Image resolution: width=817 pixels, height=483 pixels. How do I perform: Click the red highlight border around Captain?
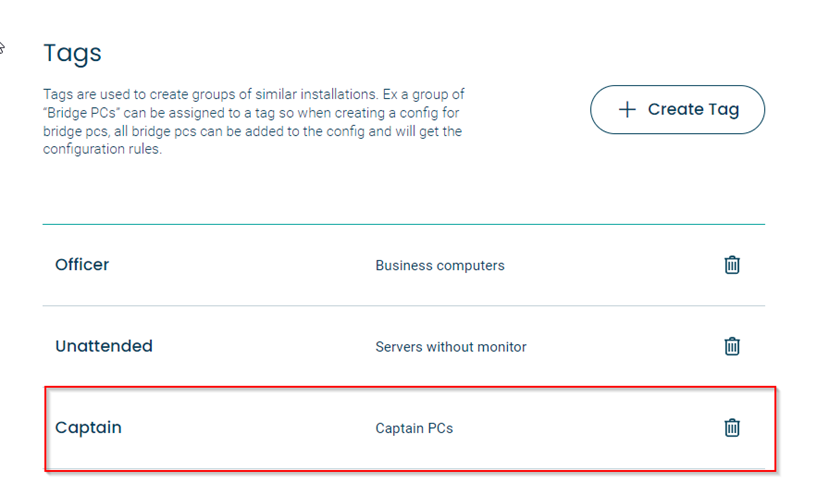coord(410,387)
